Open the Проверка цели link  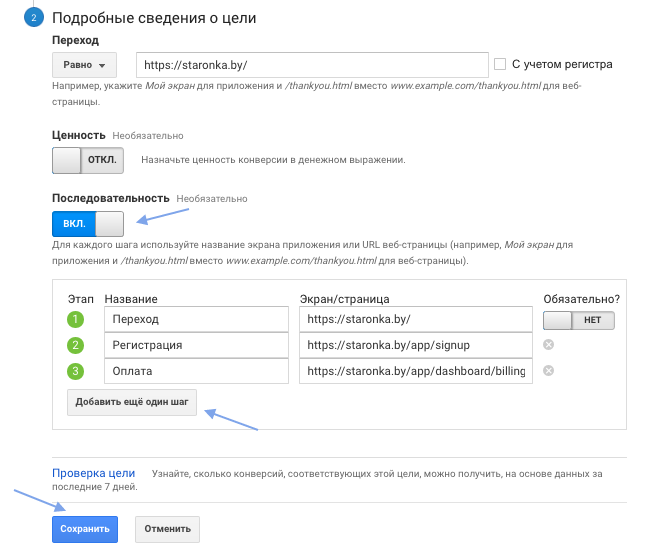(x=93, y=473)
